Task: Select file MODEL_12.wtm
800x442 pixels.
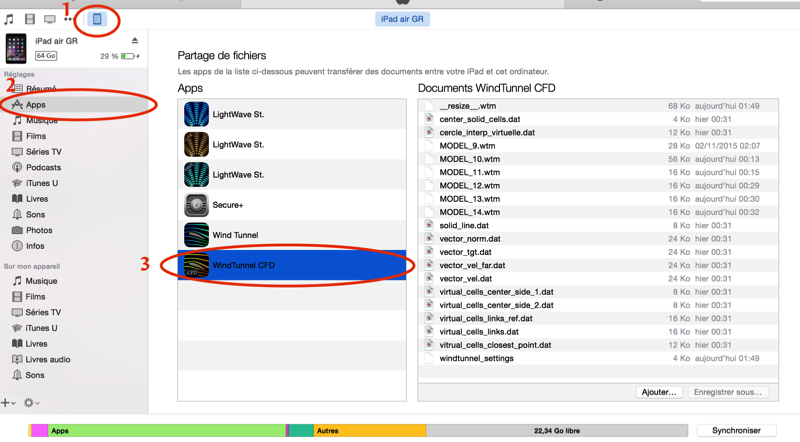Action: [598, 185]
